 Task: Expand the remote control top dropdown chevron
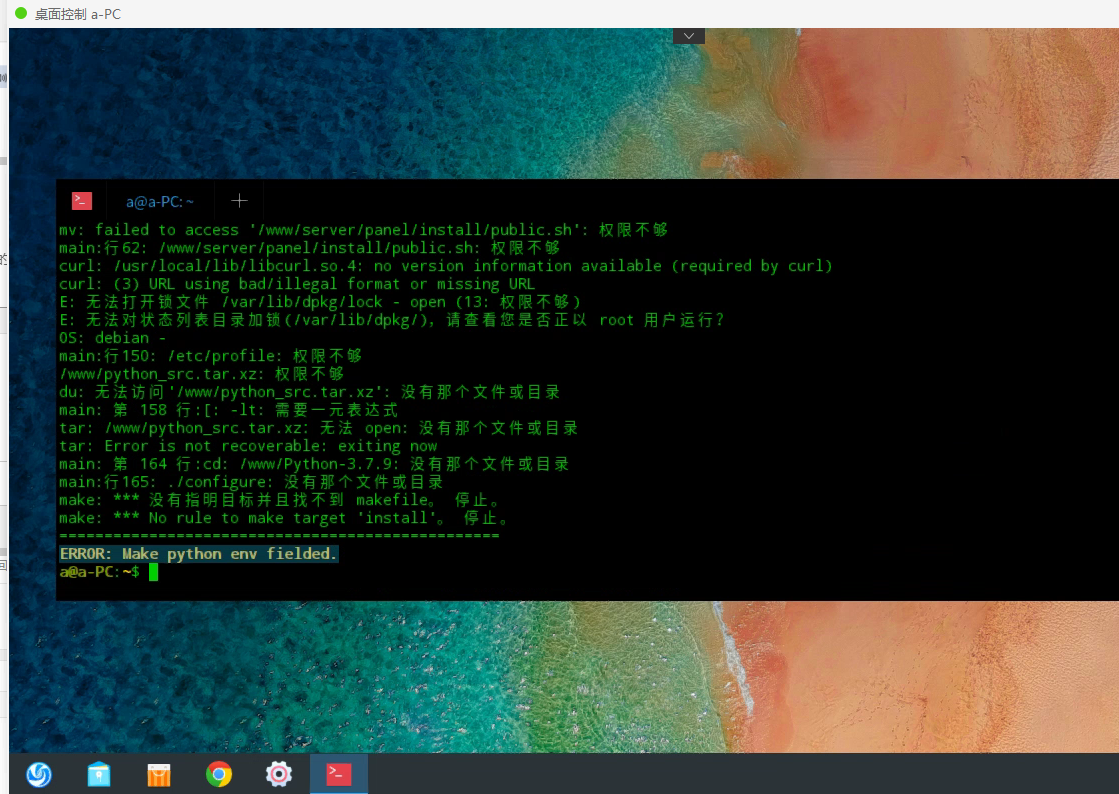pos(689,36)
